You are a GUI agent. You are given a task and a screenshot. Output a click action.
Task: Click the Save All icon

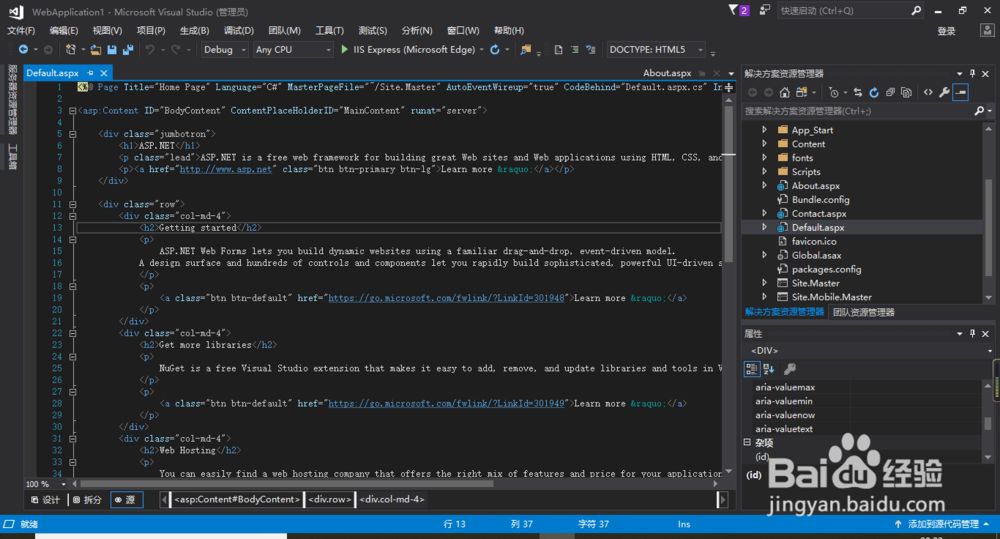pos(128,49)
